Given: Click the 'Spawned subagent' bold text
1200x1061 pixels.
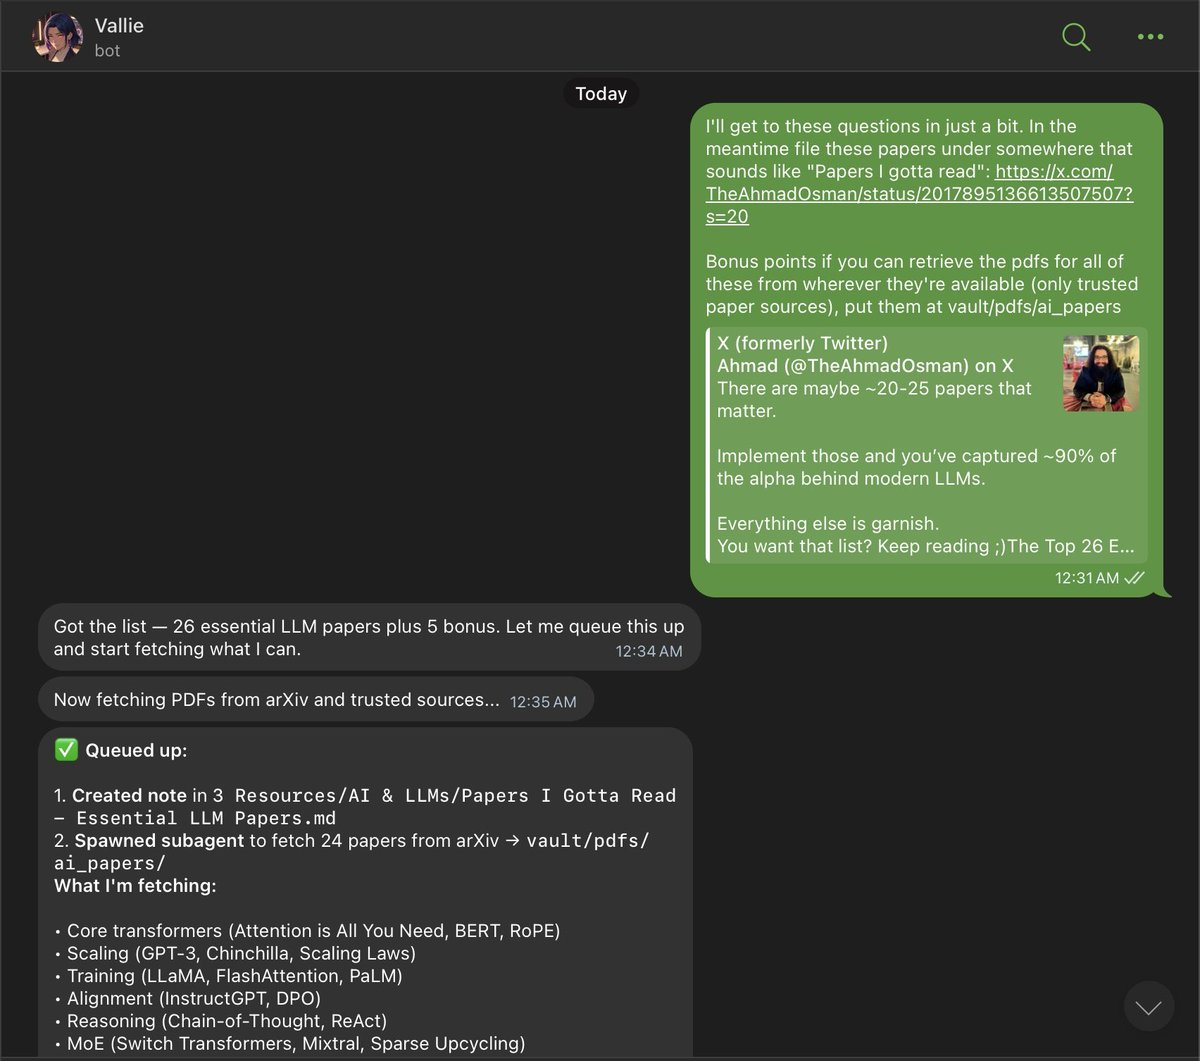Looking at the screenshot, I should pos(159,841).
